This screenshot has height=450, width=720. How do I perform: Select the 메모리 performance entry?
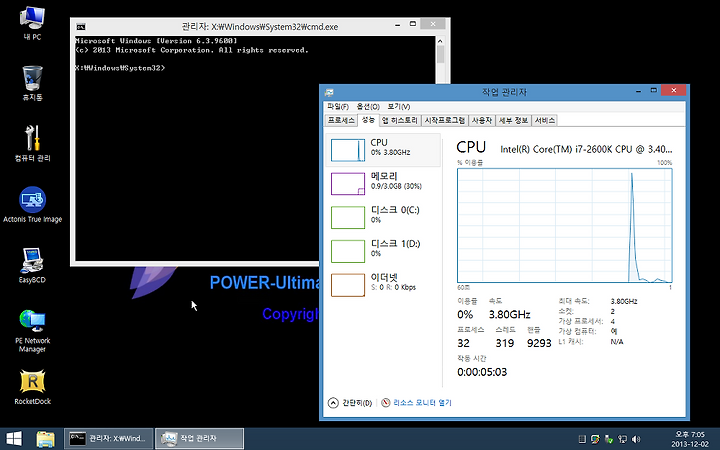click(383, 183)
